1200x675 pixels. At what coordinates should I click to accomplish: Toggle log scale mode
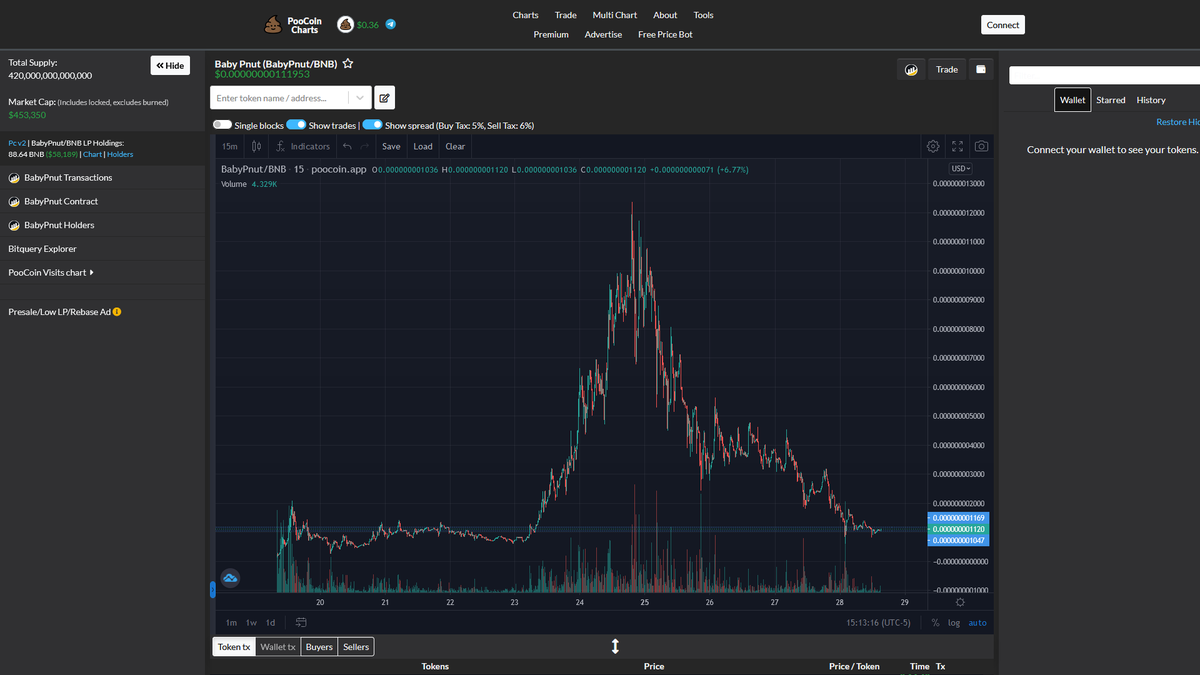tap(954, 622)
